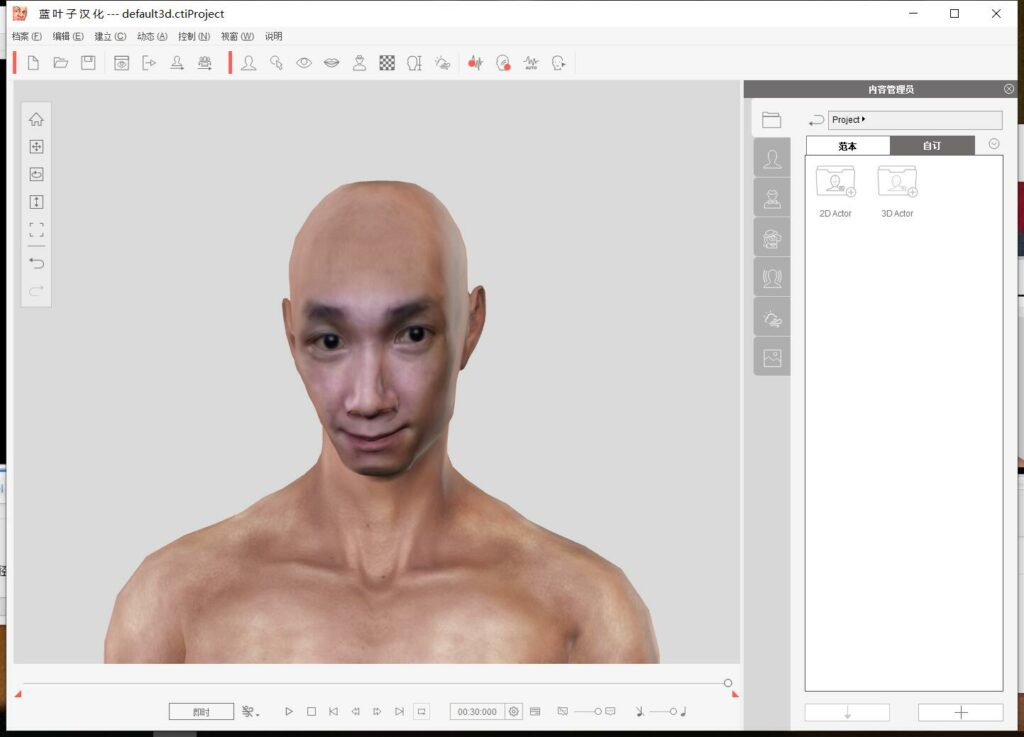1024x737 pixels.
Task: Click the save project icon
Action: pos(88,63)
